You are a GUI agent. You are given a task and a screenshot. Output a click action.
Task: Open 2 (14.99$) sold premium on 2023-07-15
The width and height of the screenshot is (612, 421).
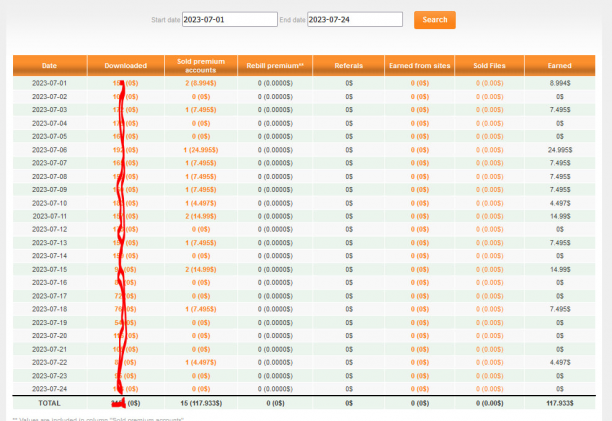201,269
